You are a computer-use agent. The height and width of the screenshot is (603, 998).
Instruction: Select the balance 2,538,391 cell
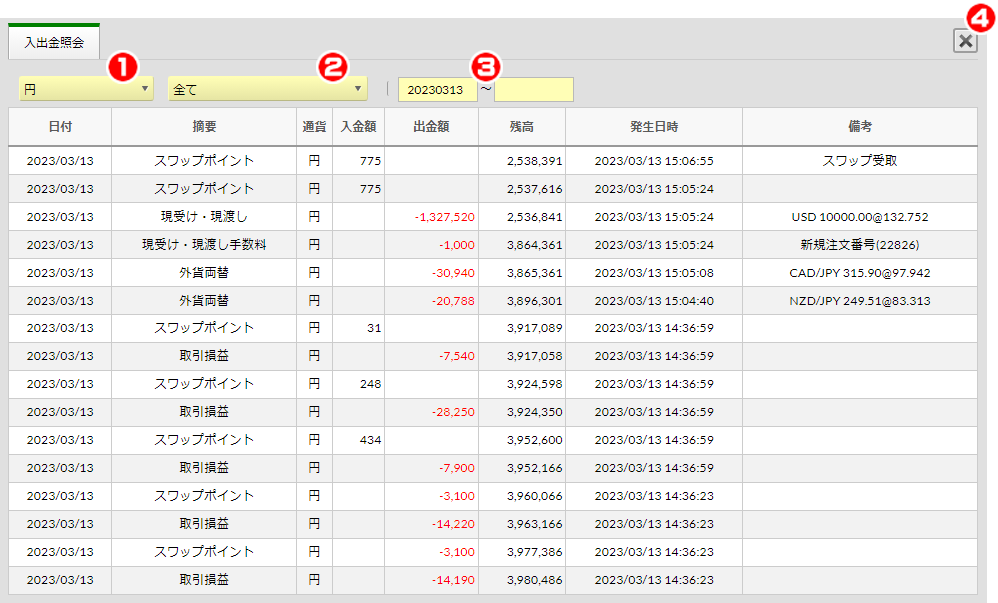(522, 160)
